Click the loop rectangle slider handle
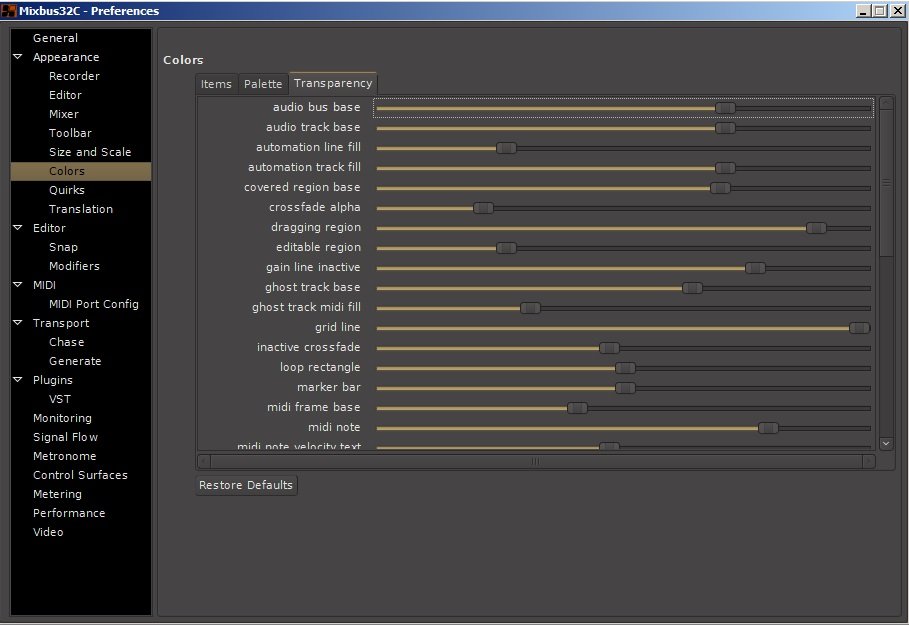Screen dimensions: 909x625 tap(625, 368)
